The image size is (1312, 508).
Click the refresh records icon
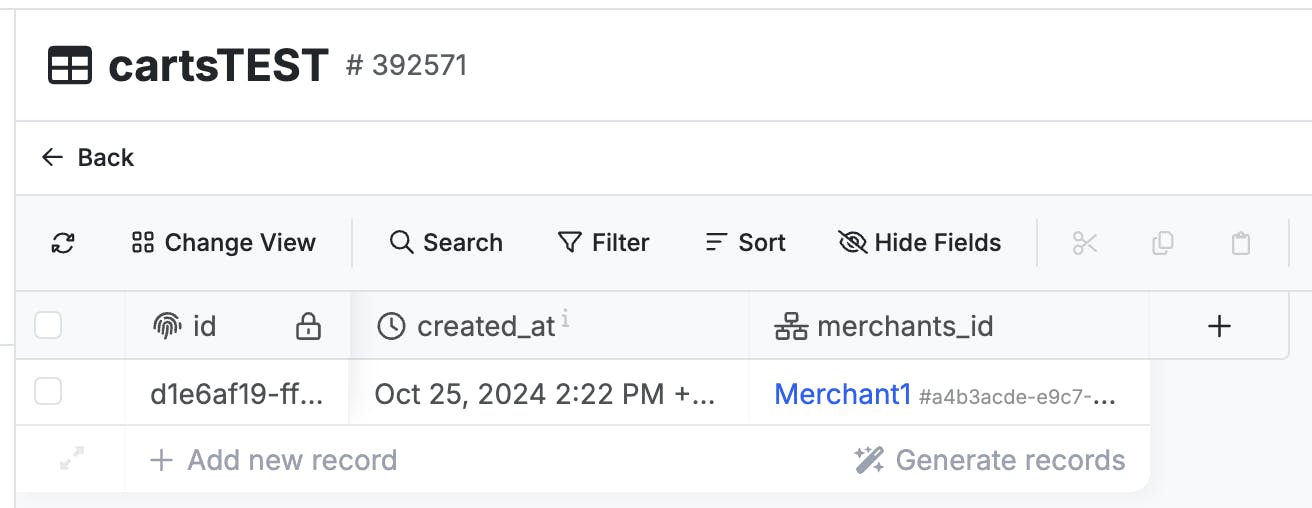[63, 243]
